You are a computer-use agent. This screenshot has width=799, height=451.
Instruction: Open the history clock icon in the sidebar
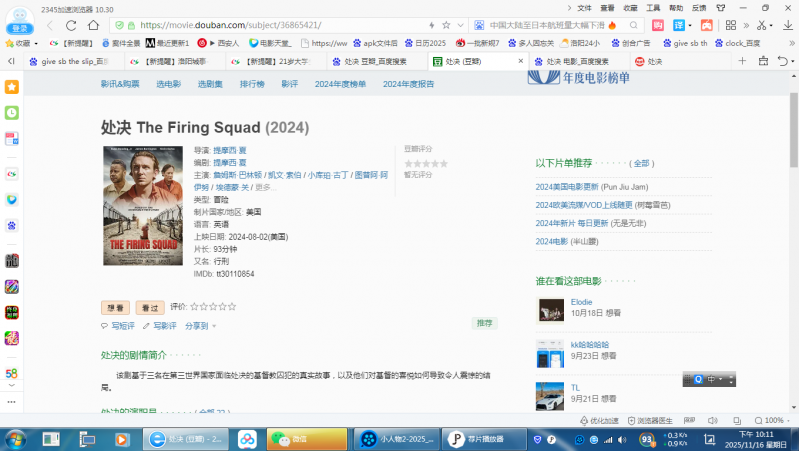(12, 113)
